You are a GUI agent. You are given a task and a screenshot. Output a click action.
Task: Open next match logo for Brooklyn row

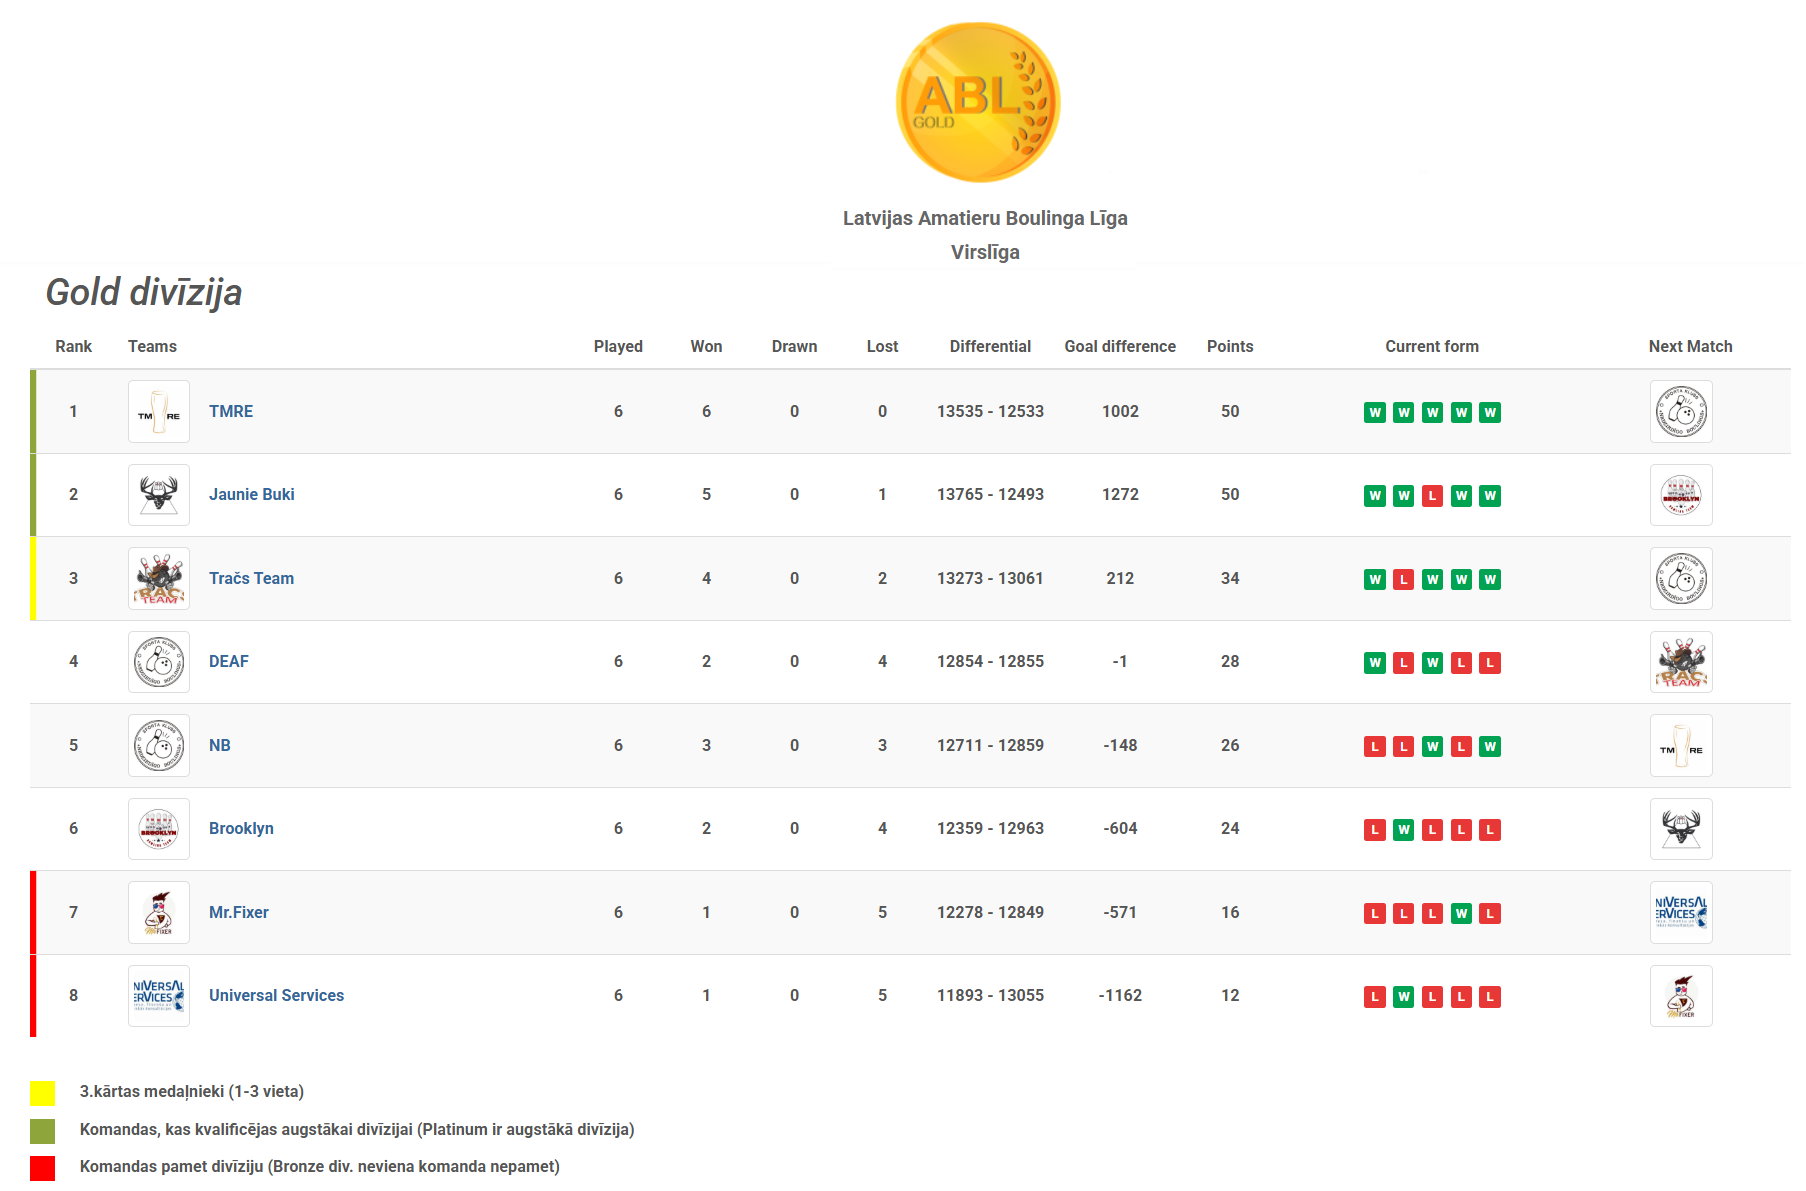[1680, 829]
